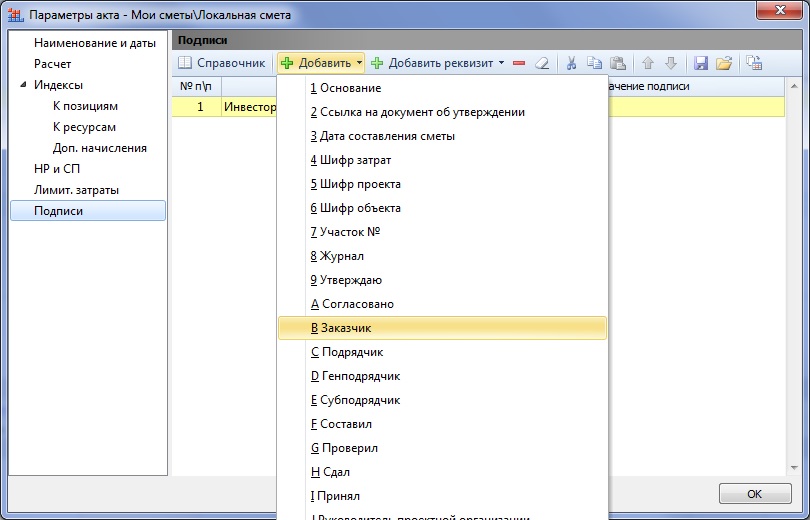Click the clipboard paste icon
This screenshot has width=810, height=520.
click(617, 63)
